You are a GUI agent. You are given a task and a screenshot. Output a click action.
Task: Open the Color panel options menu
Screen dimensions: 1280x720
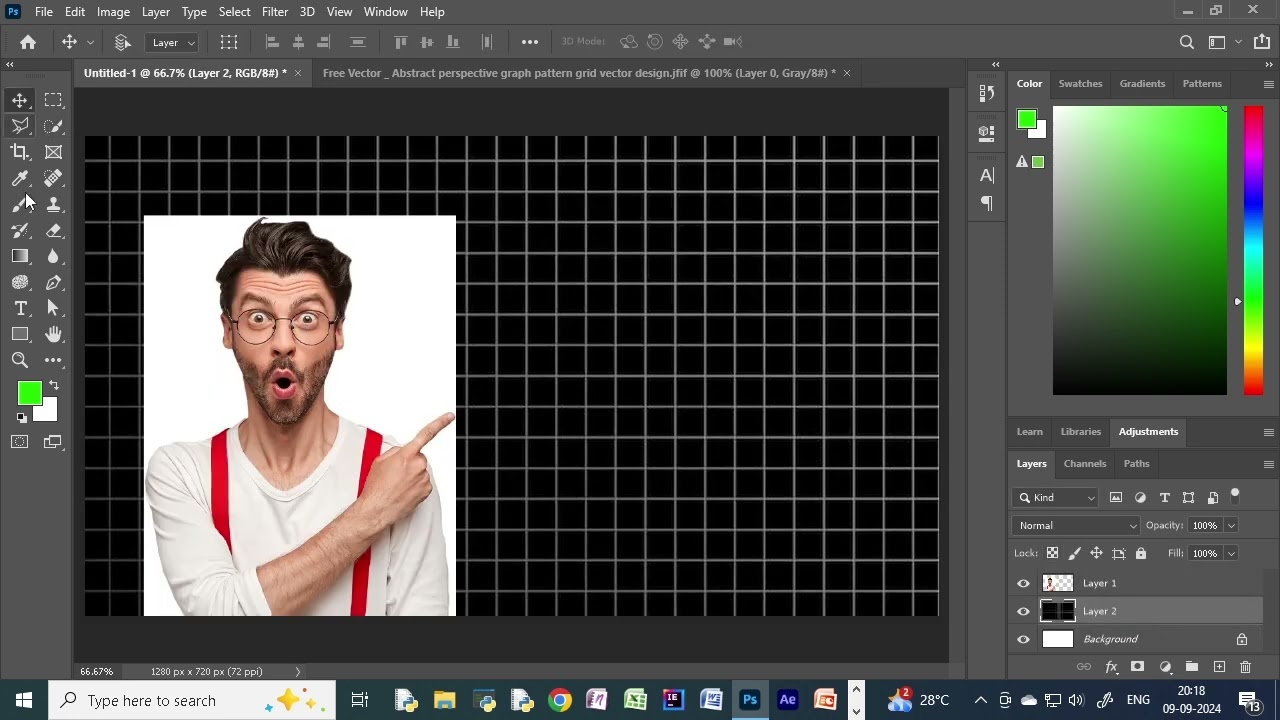pos(1268,84)
